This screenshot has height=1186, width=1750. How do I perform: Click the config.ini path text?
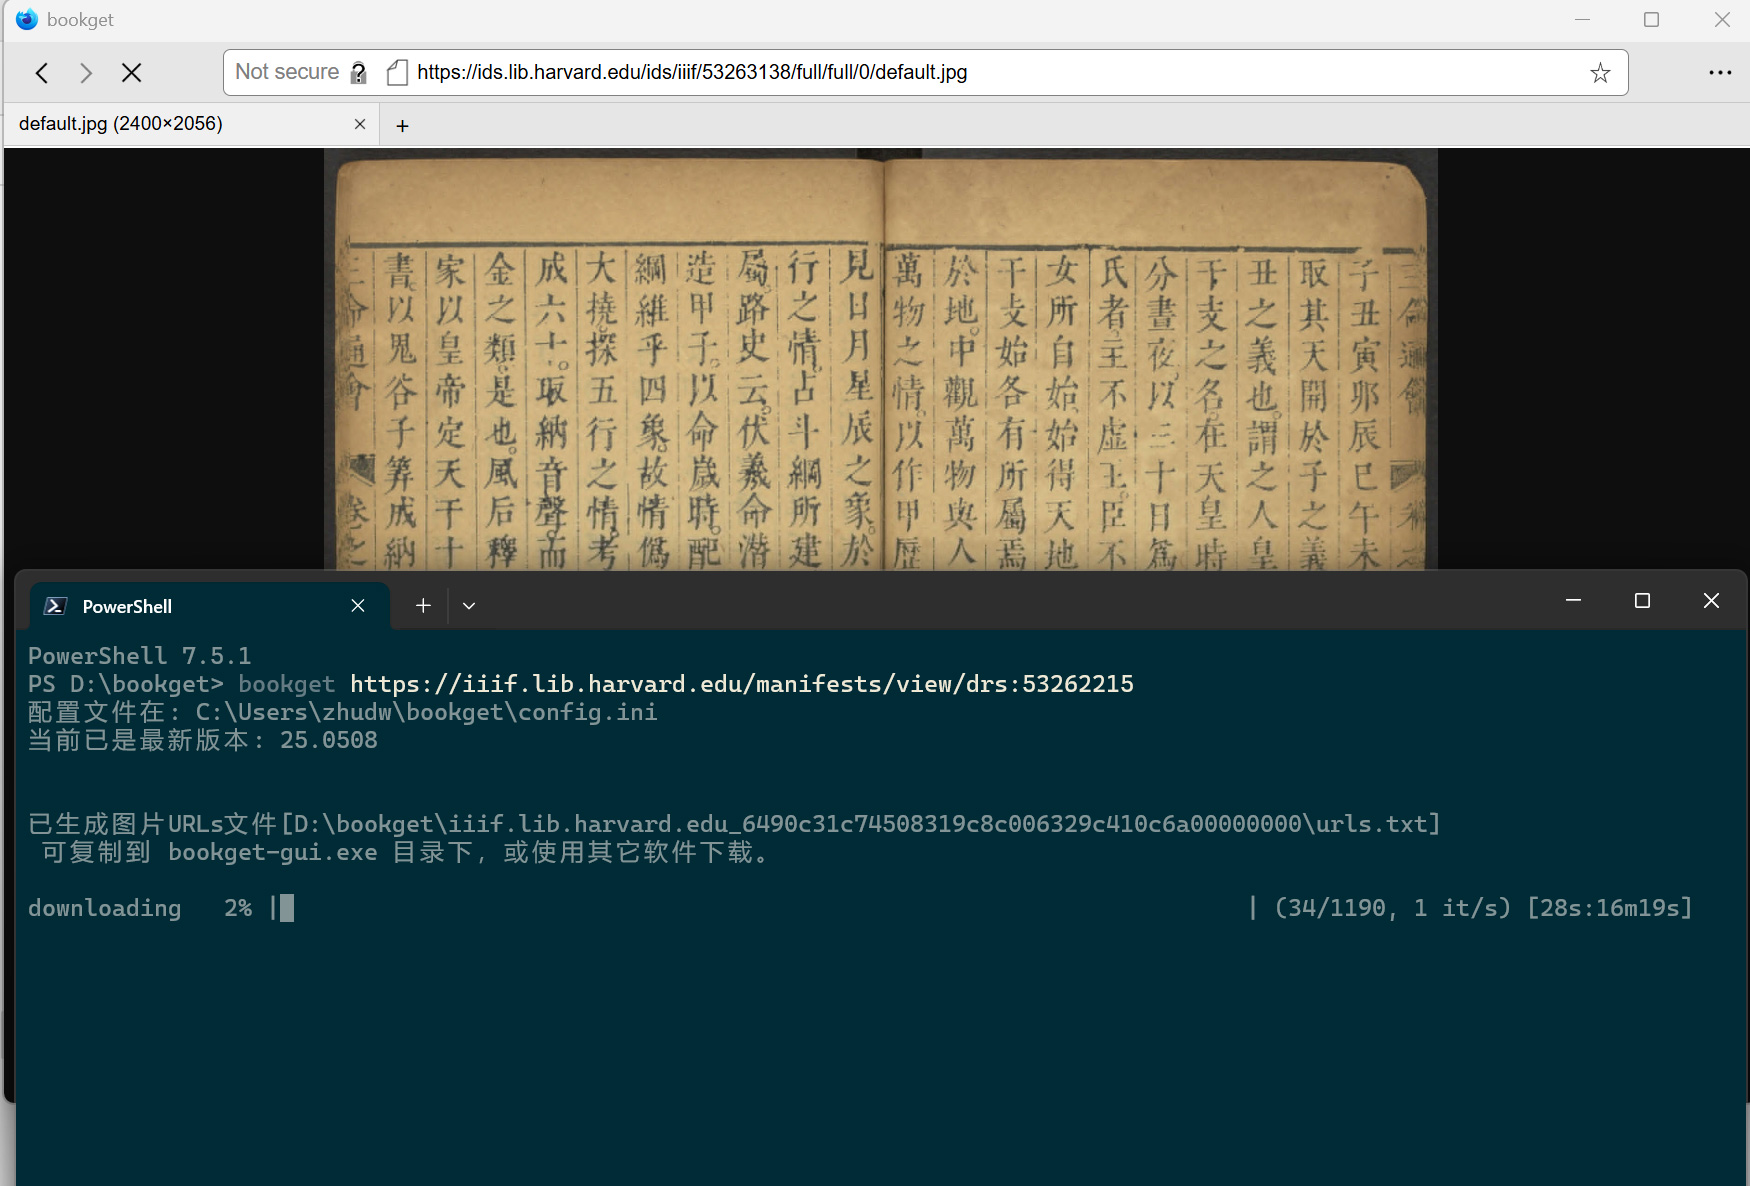pos(426,712)
